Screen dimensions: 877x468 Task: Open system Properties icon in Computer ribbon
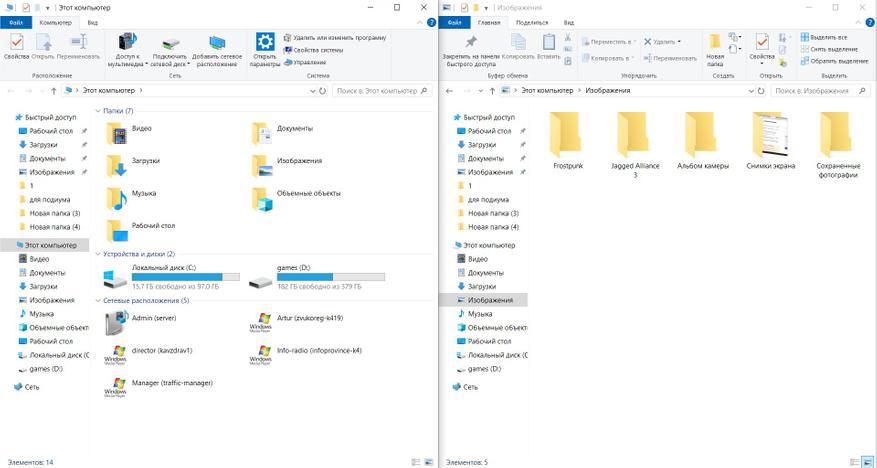coord(16,42)
